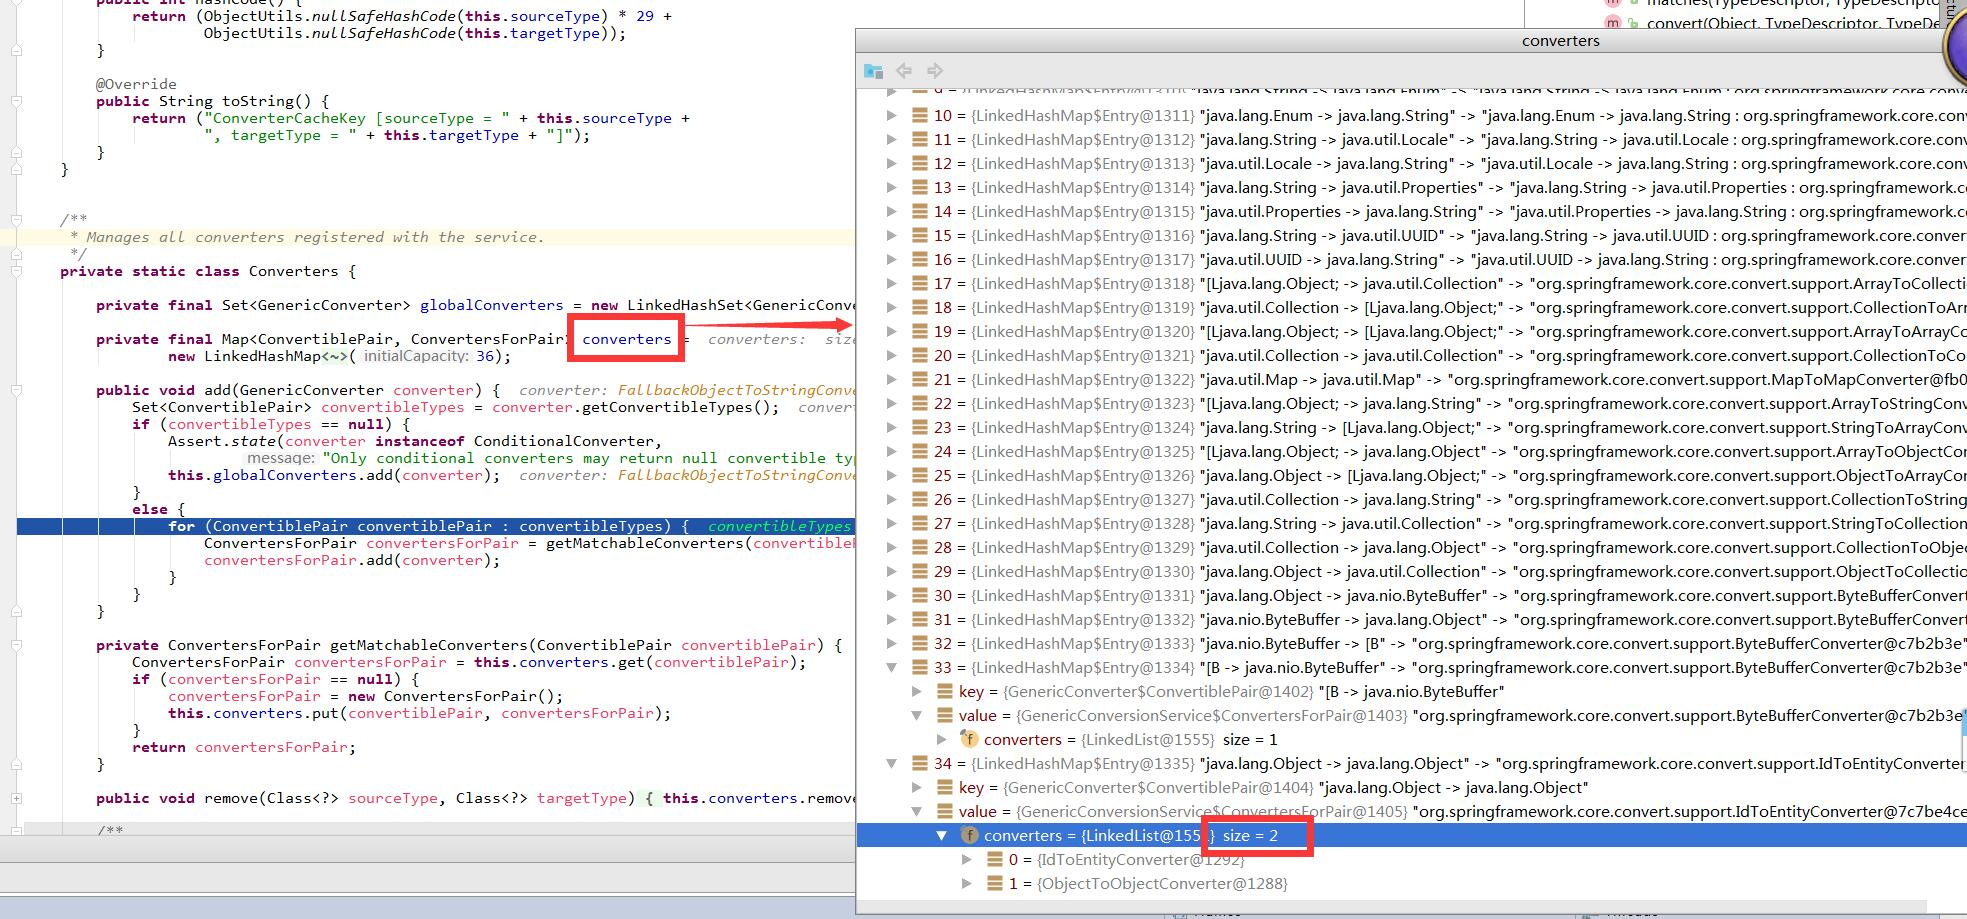1967x919 pixels.
Task: Collapse the Converters class fold marker
Action: click(16, 271)
